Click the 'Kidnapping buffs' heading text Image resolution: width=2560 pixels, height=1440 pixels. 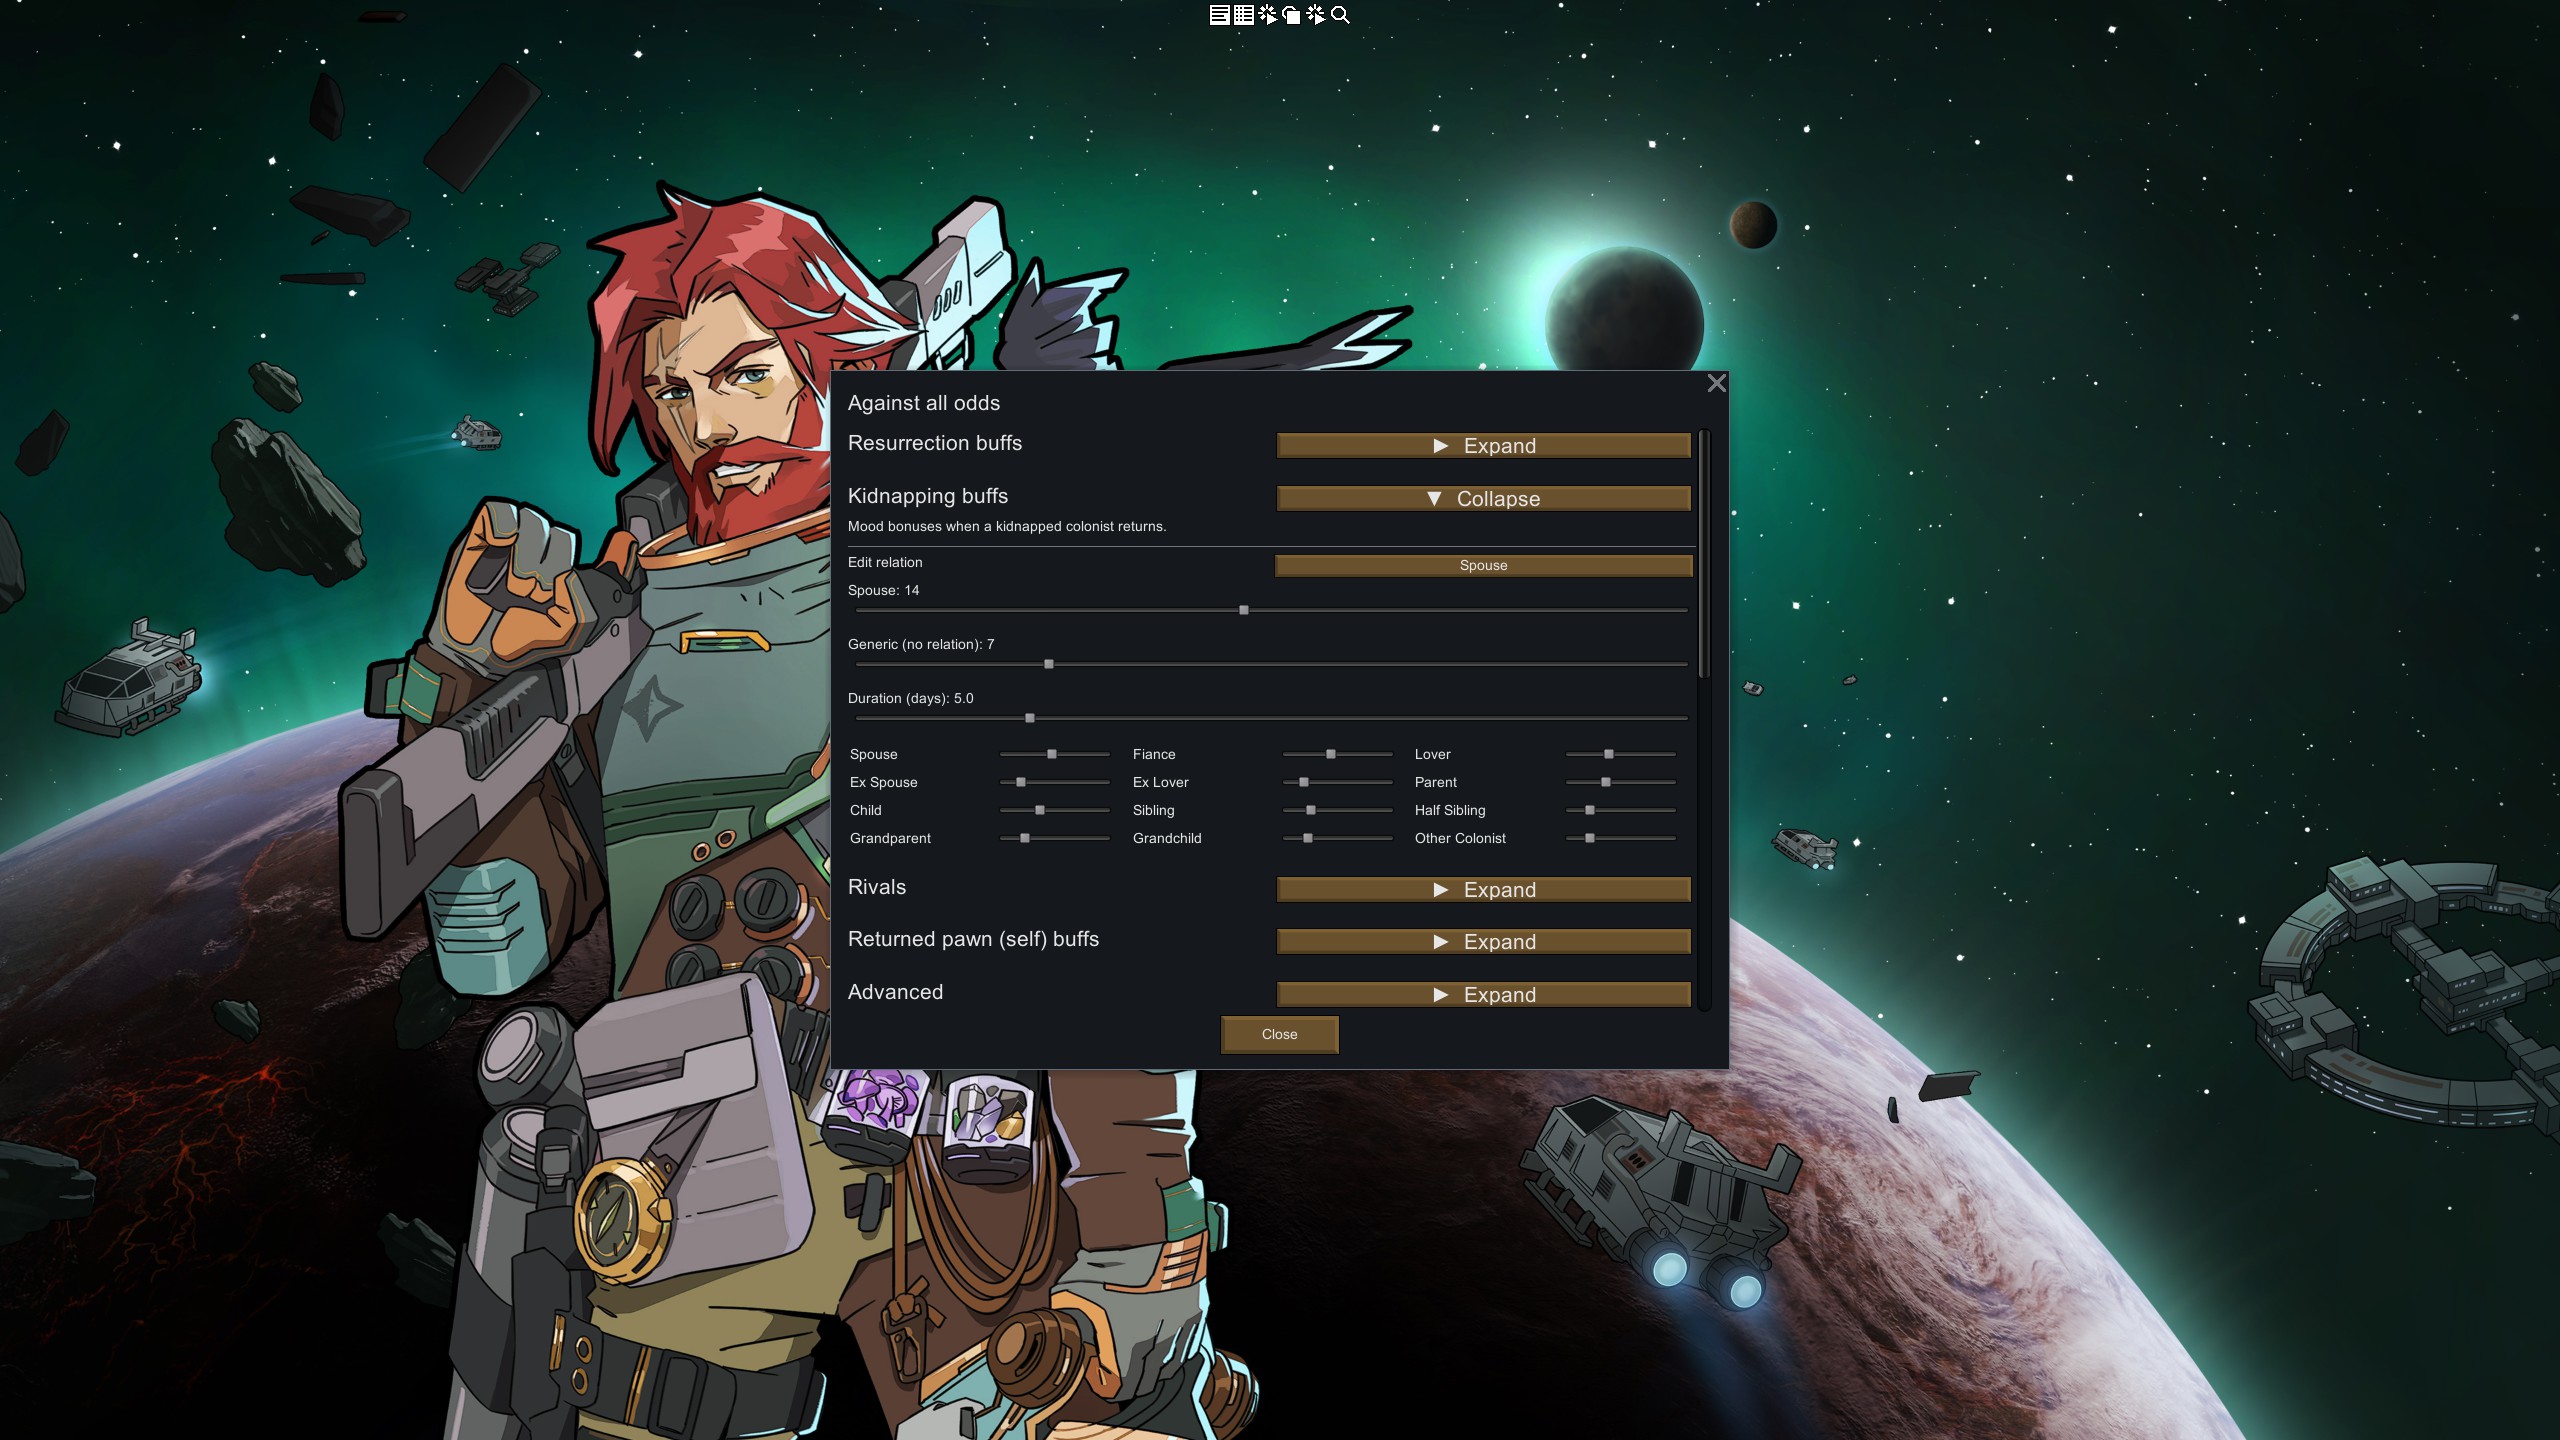[x=928, y=496]
